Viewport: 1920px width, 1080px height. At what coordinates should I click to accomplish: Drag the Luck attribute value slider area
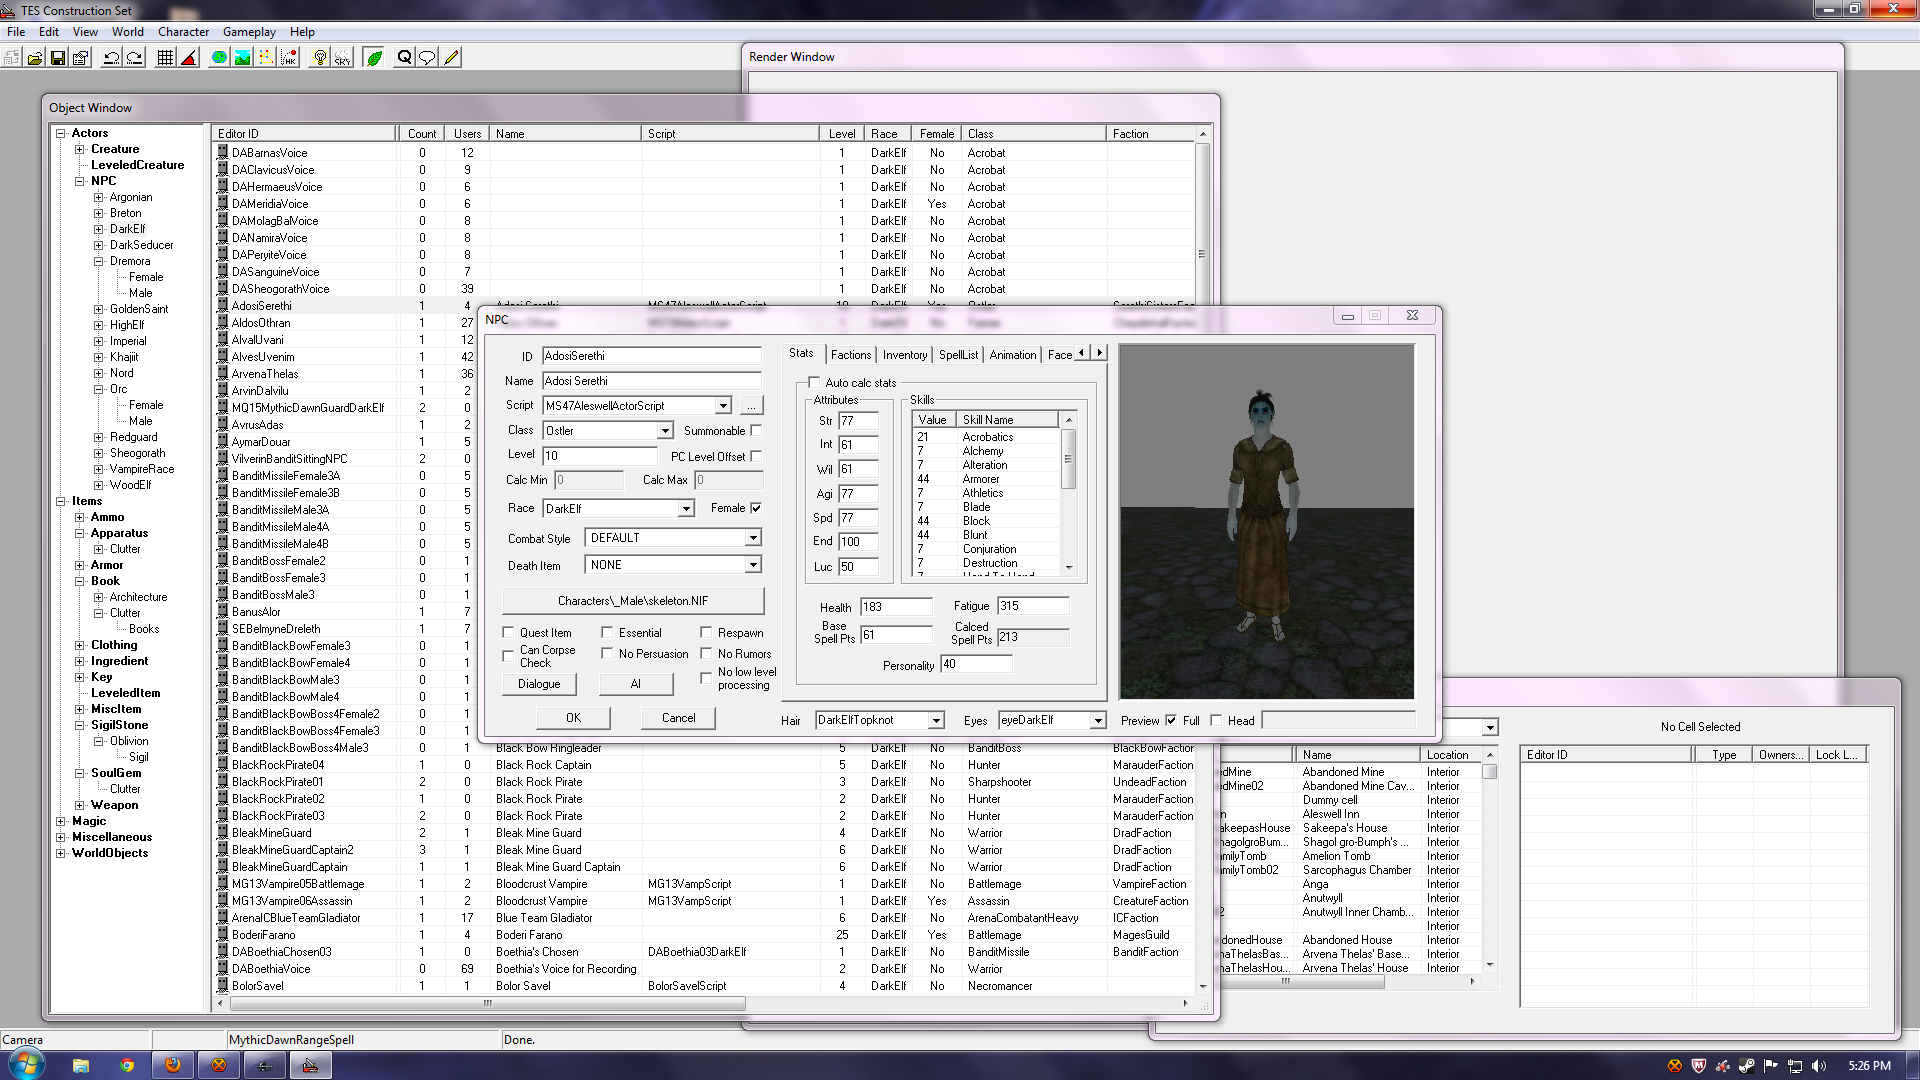[x=860, y=566]
